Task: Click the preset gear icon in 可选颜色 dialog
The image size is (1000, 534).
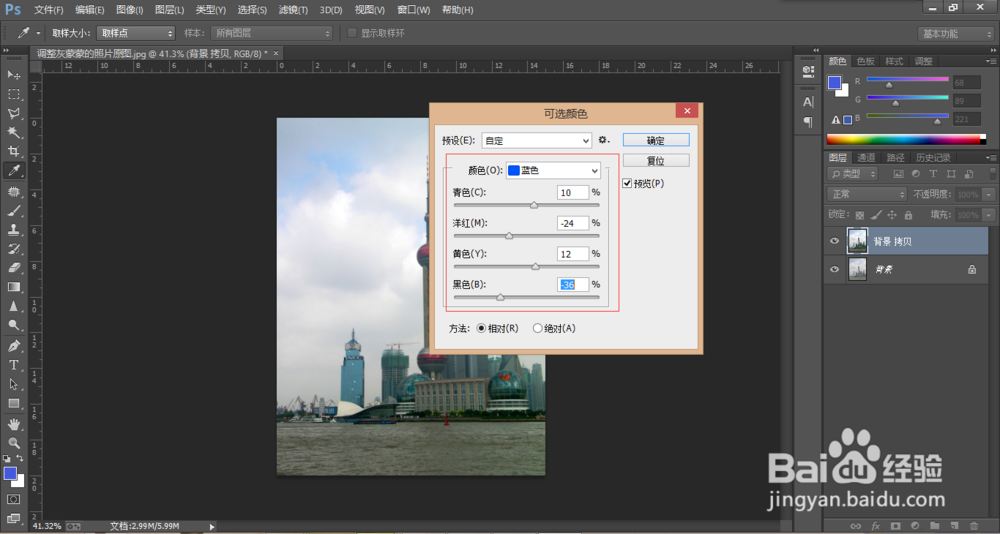Action: click(x=603, y=140)
